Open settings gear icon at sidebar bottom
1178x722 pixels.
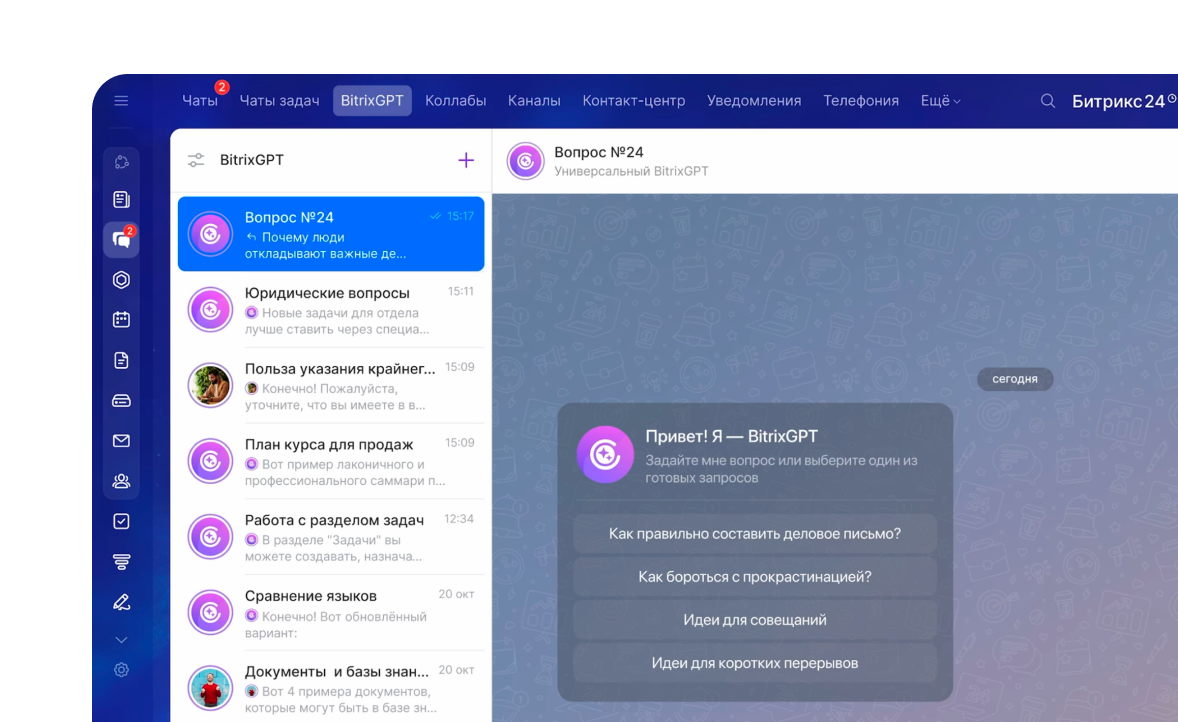121,669
